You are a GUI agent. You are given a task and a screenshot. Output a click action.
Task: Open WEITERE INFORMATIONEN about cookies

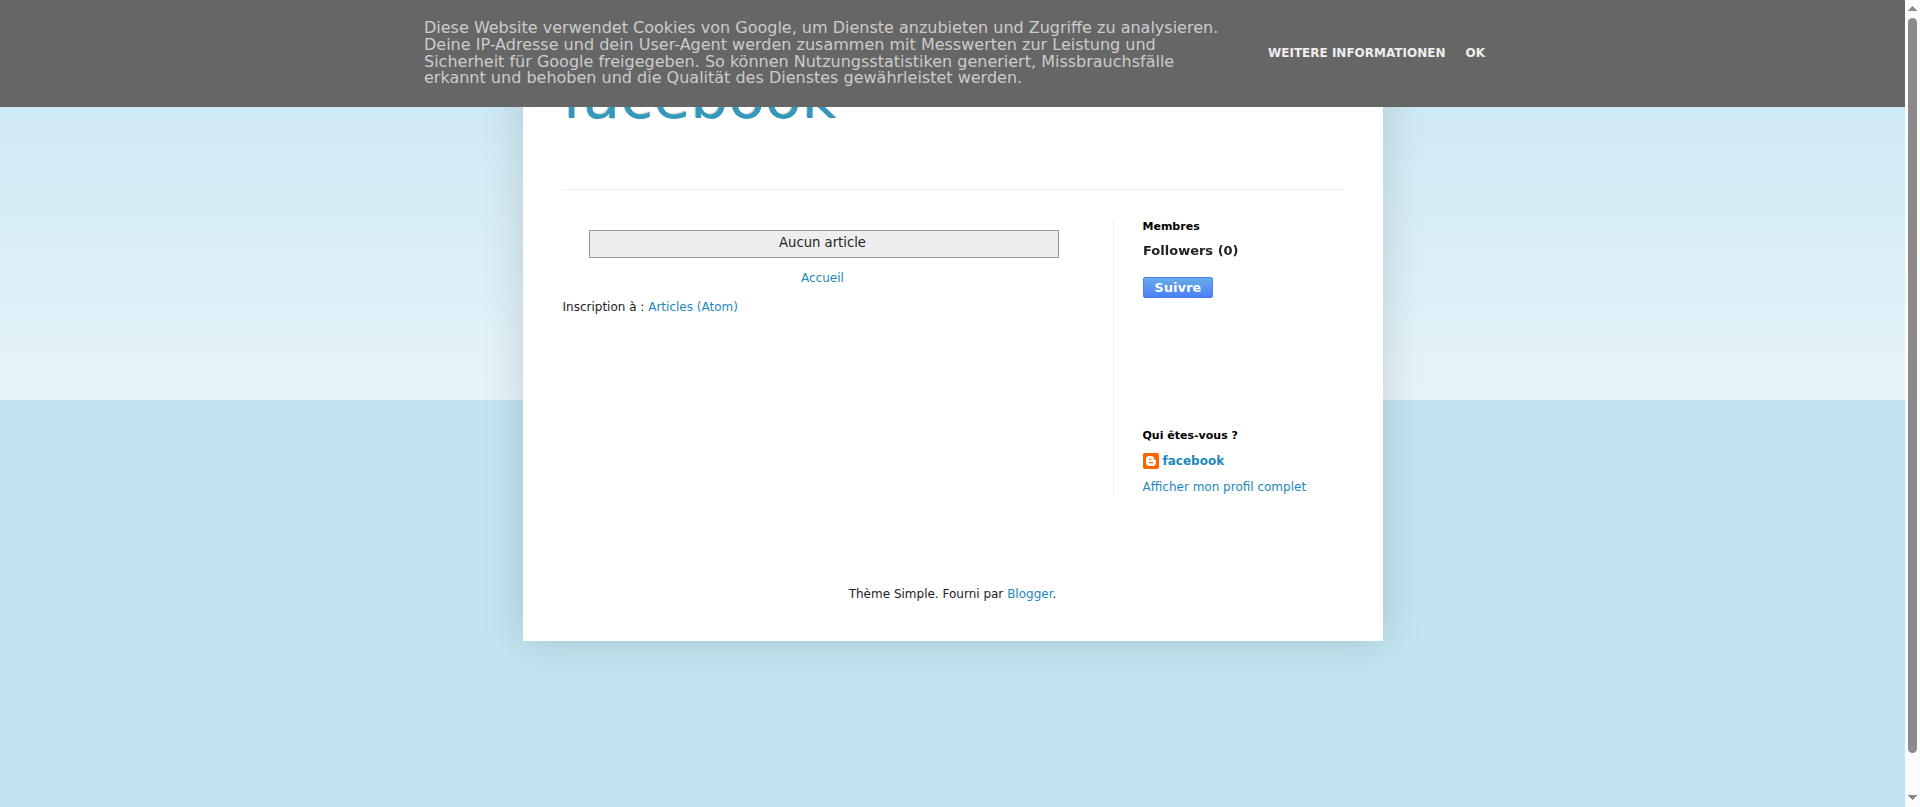(1356, 53)
